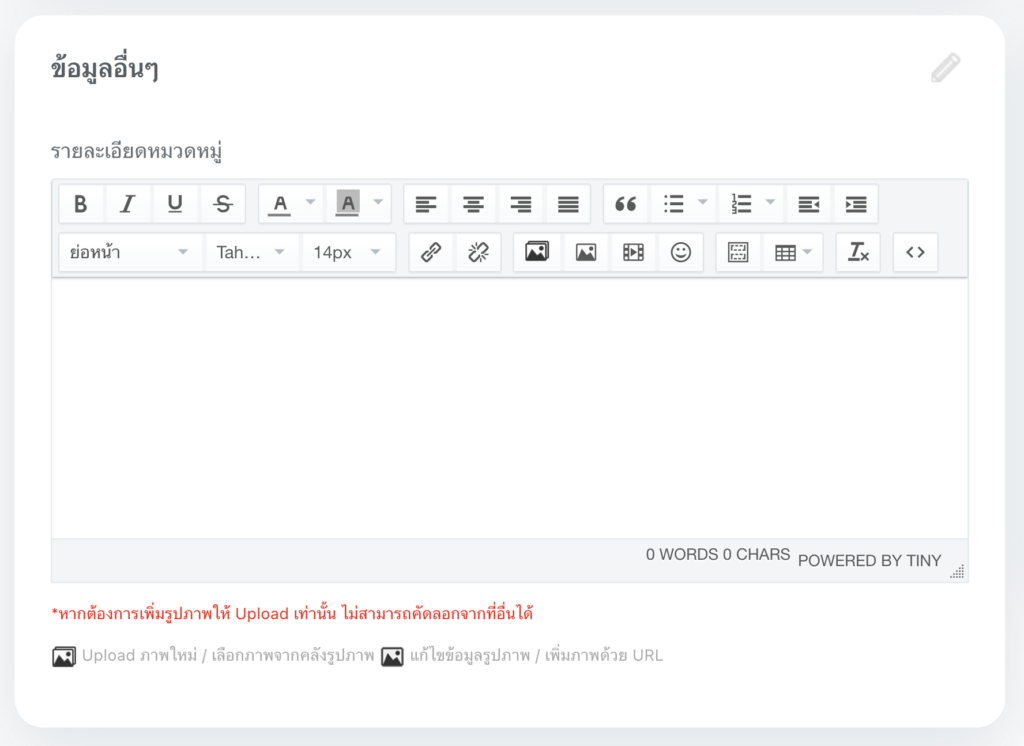
Task: Open the emoticons picker
Action: pos(680,252)
